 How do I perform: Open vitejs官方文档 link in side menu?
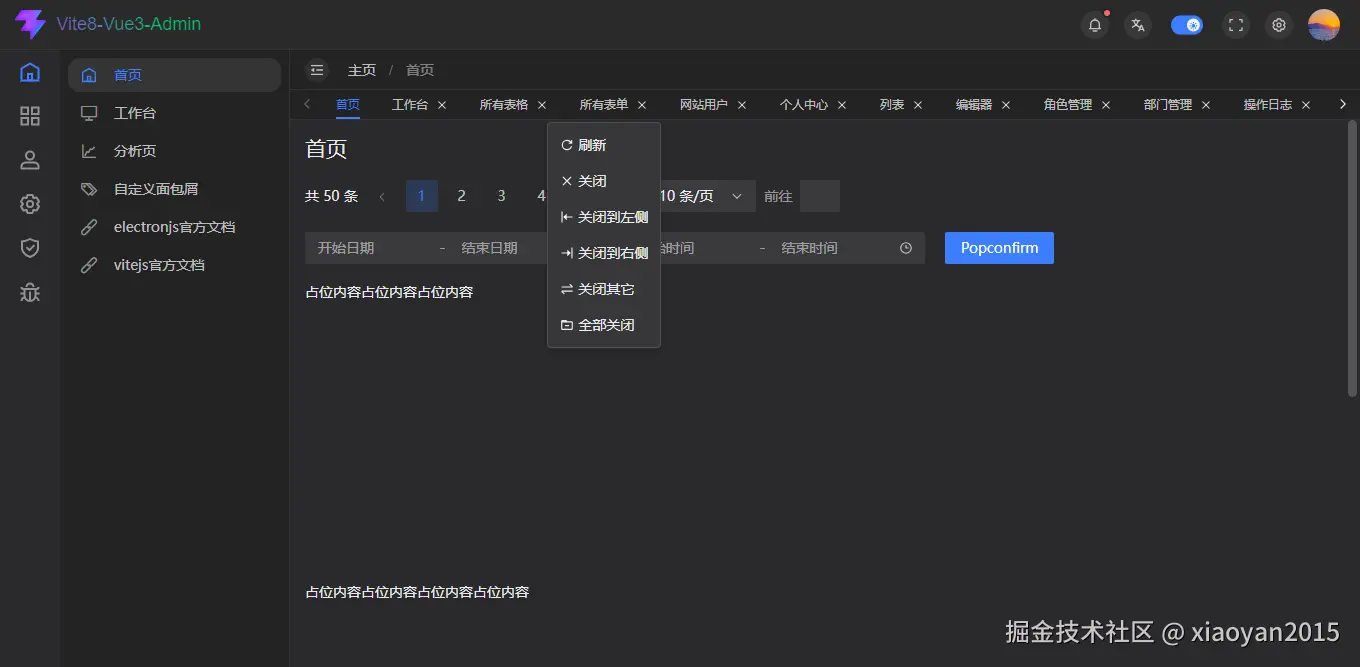pyautogui.click(x=174, y=265)
